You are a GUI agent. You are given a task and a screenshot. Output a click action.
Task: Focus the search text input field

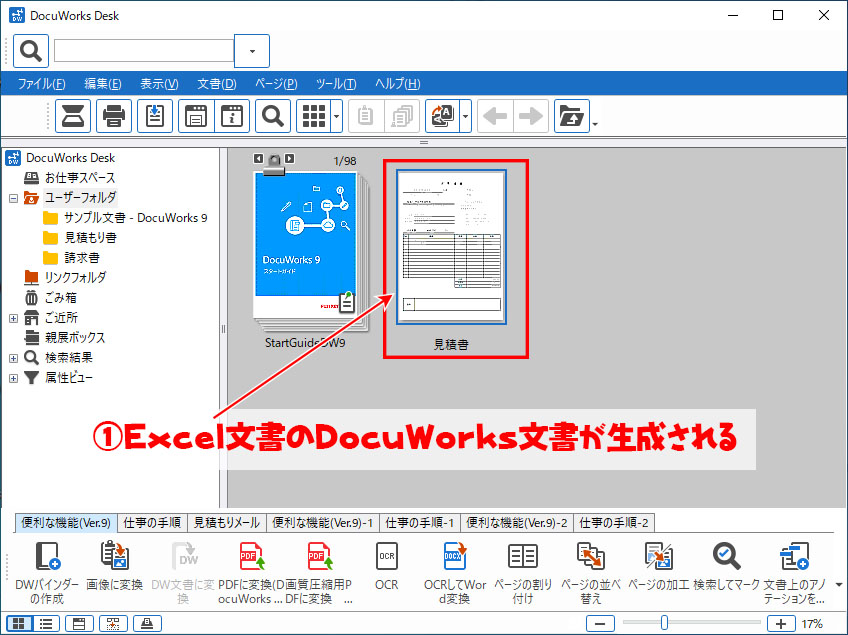144,51
